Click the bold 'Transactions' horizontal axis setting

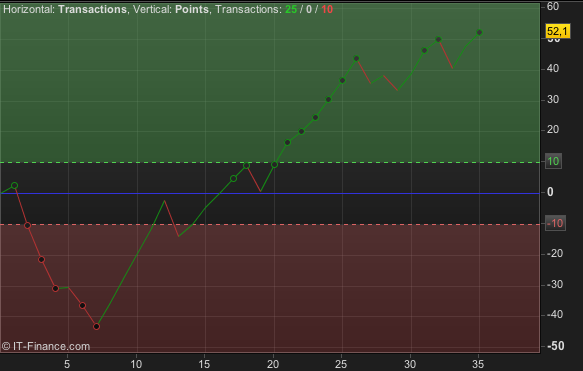[93, 9]
